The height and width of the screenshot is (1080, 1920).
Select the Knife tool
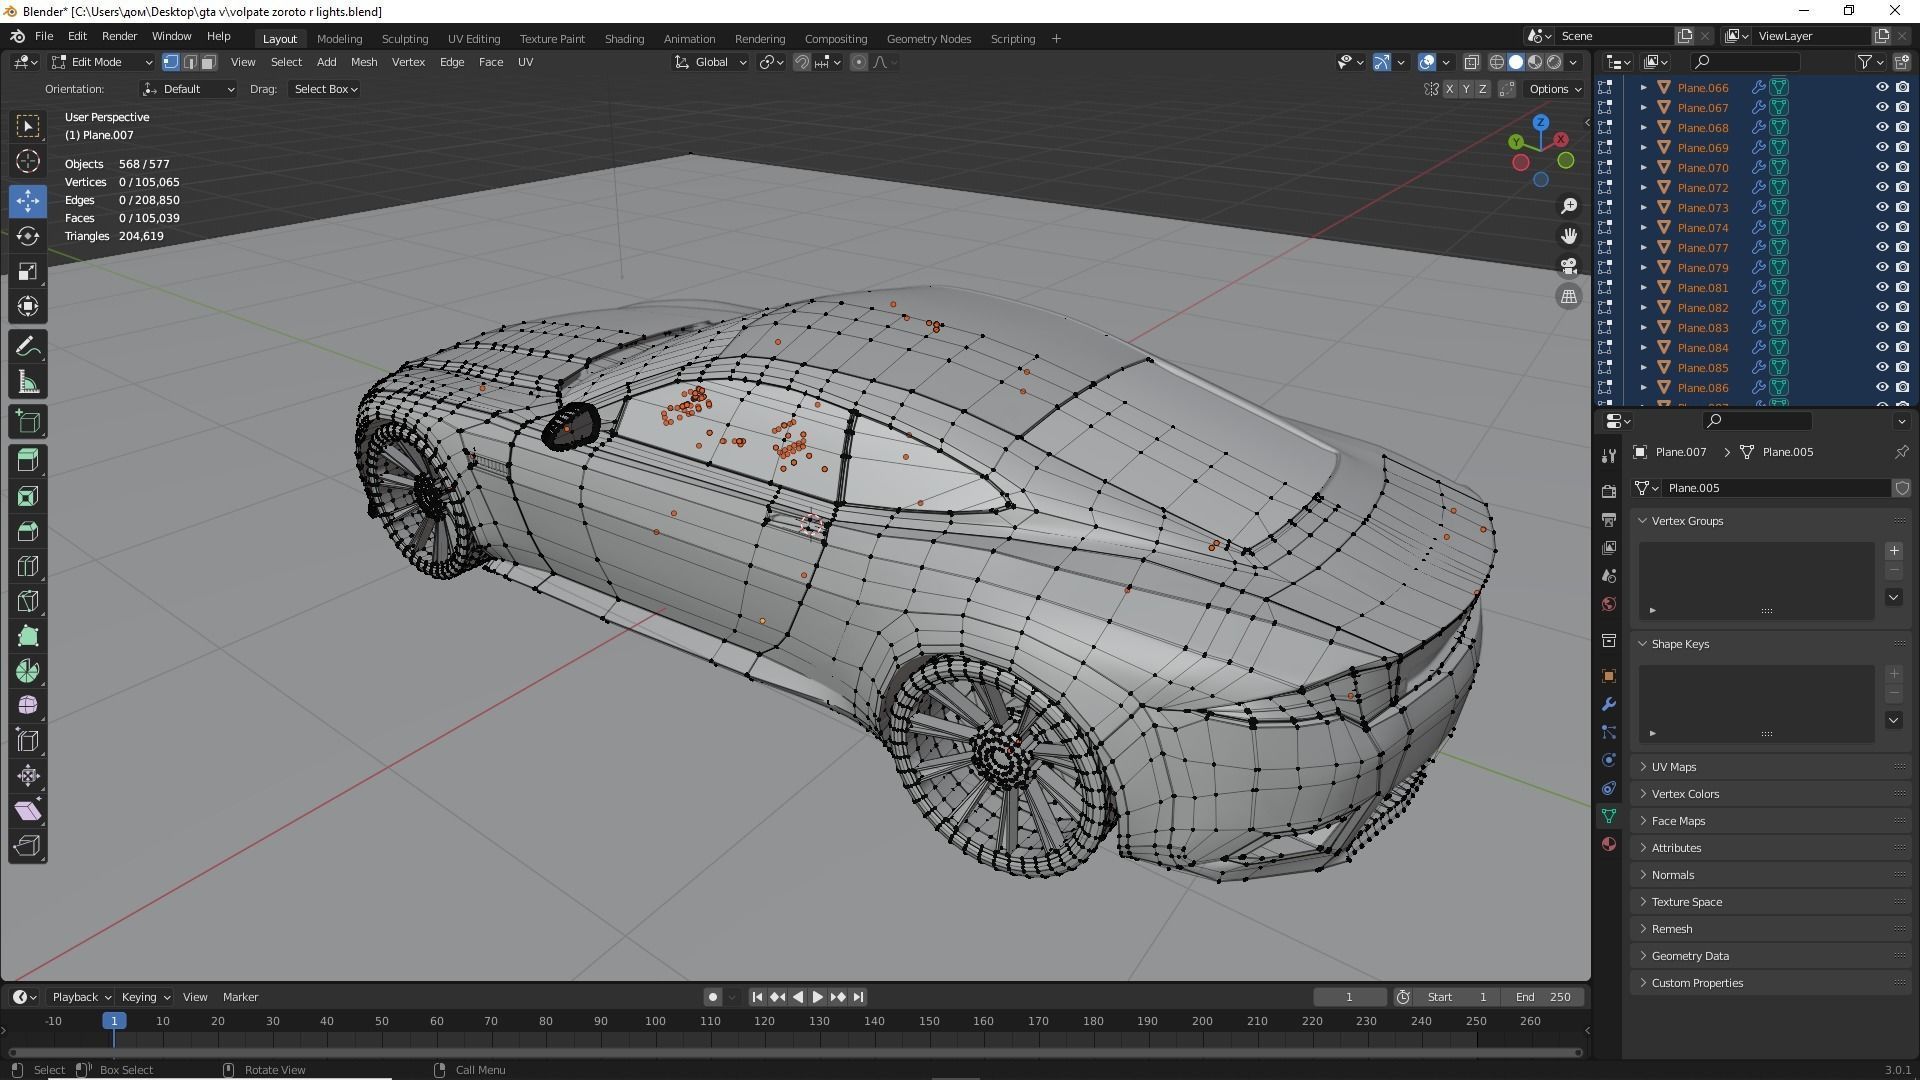coord(28,601)
